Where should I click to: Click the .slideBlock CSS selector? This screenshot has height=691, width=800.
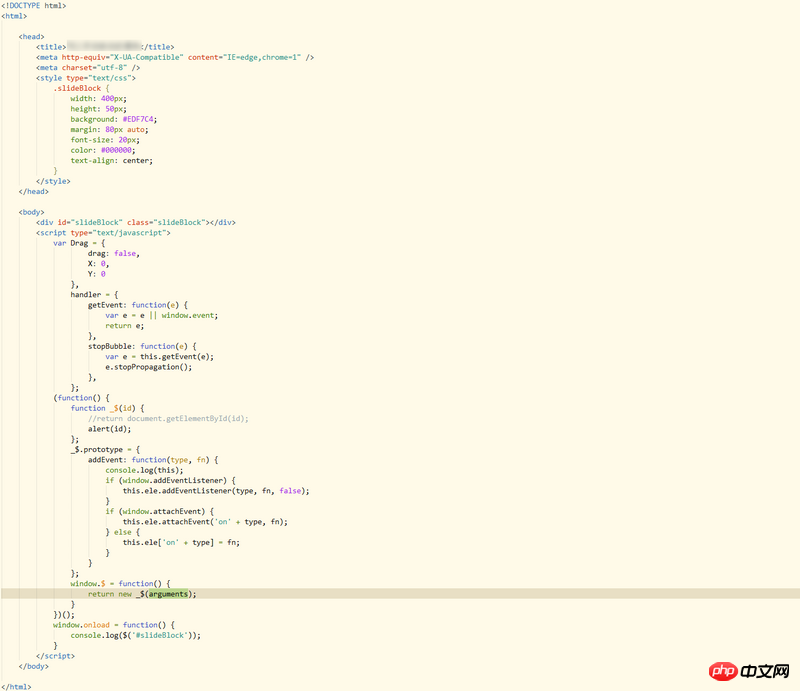pyautogui.click(x=80, y=88)
